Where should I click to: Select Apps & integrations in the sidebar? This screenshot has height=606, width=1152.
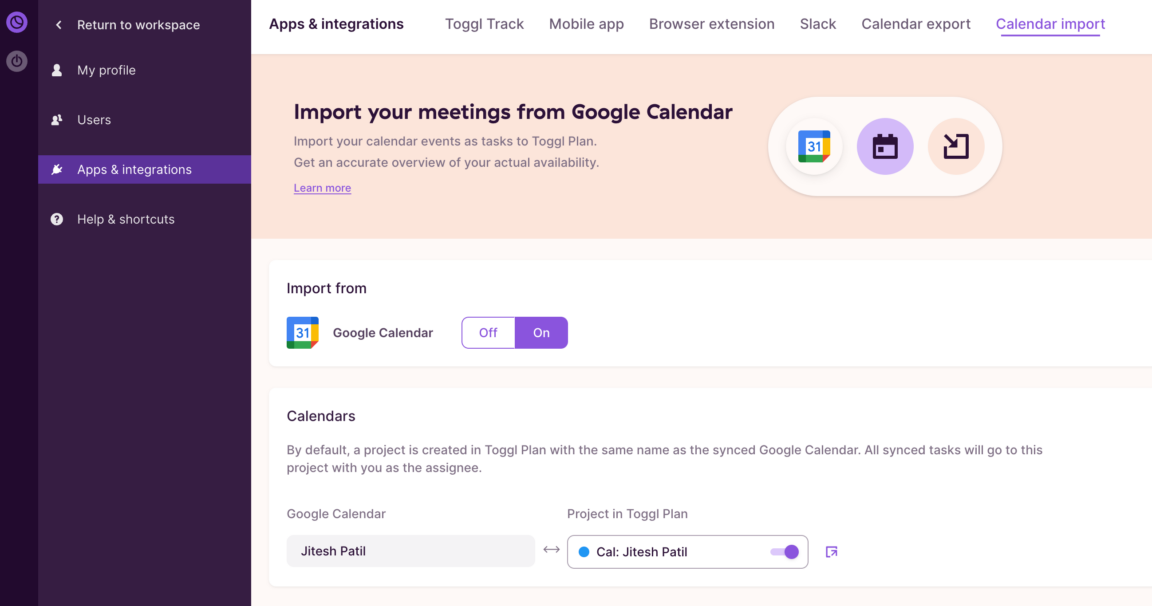click(134, 169)
